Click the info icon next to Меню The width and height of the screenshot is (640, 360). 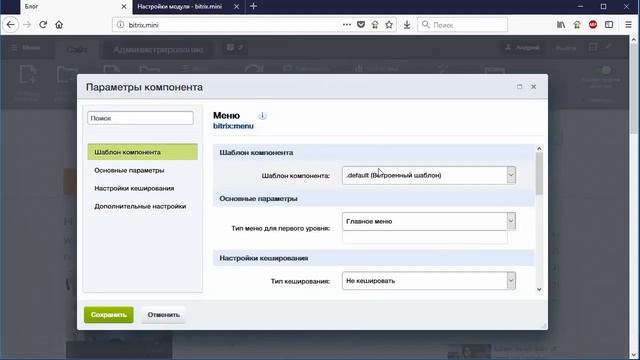(x=262, y=116)
